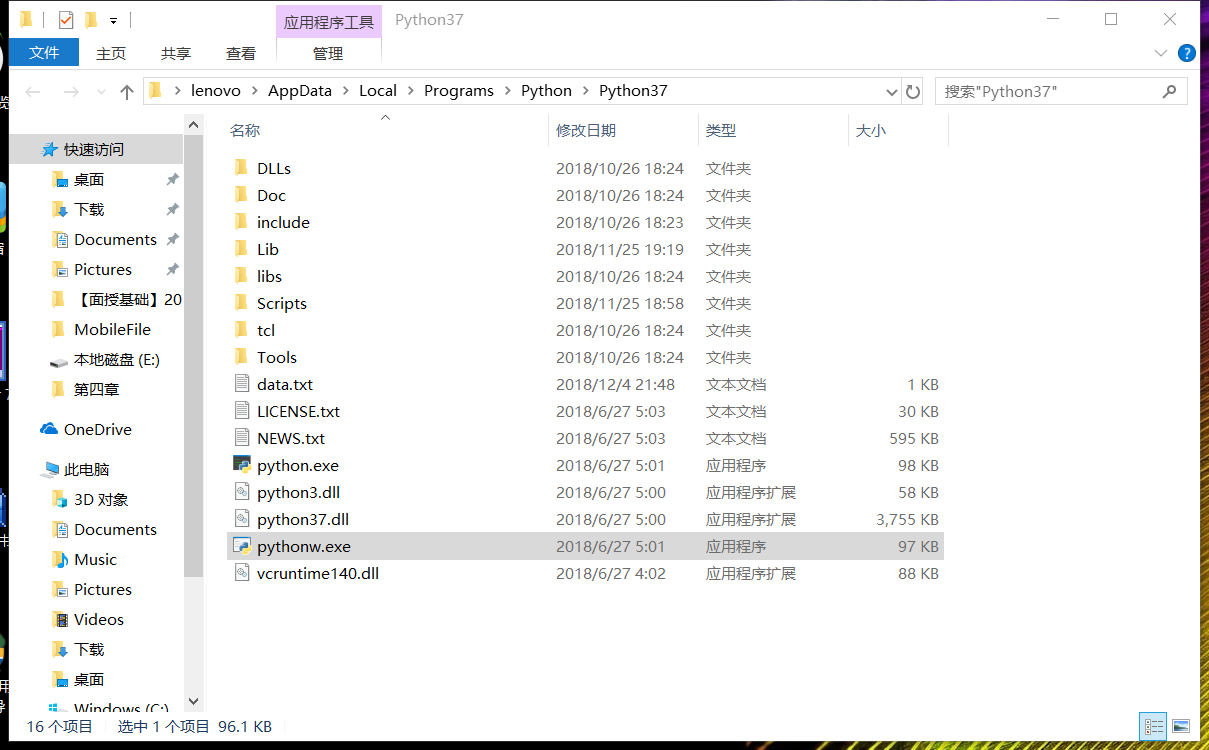This screenshot has width=1209, height=750.
Task: Click the navigation pane scrollbar up arrow
Action: (194, 123)
